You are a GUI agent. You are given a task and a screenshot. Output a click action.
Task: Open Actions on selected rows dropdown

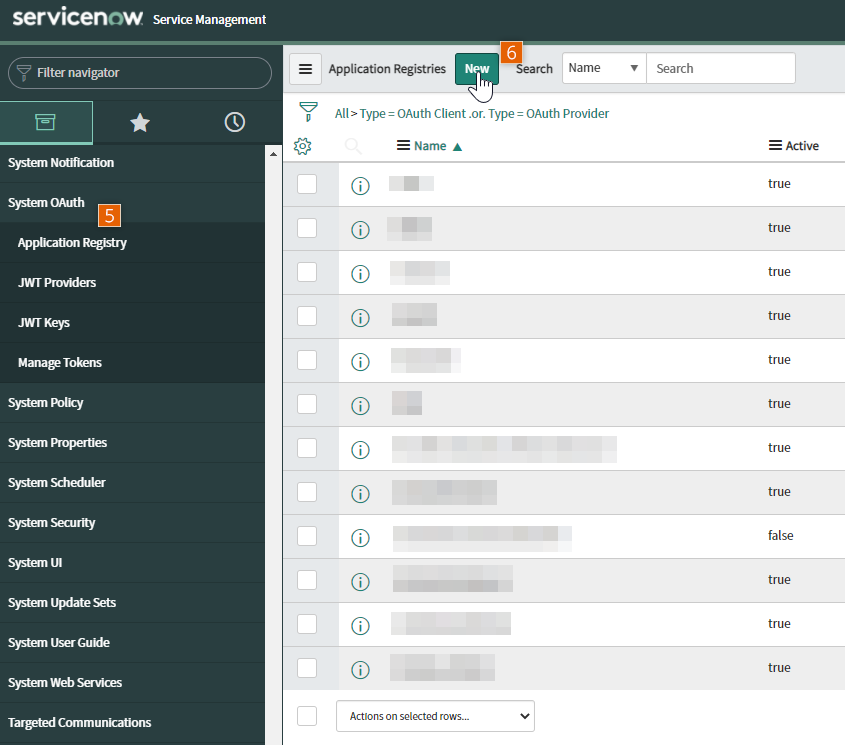coord(435,716)
